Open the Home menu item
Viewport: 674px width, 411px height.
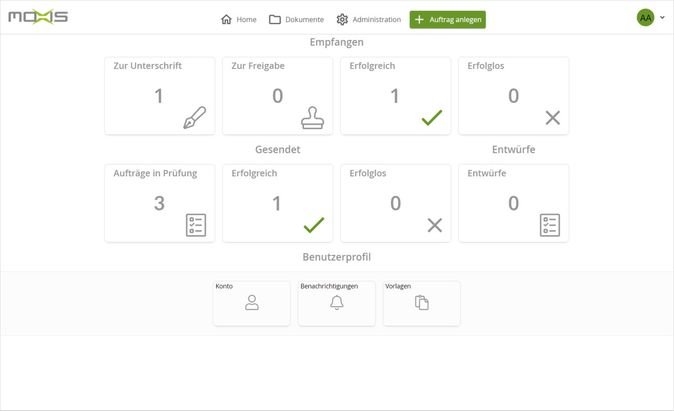tap(239, 19)
